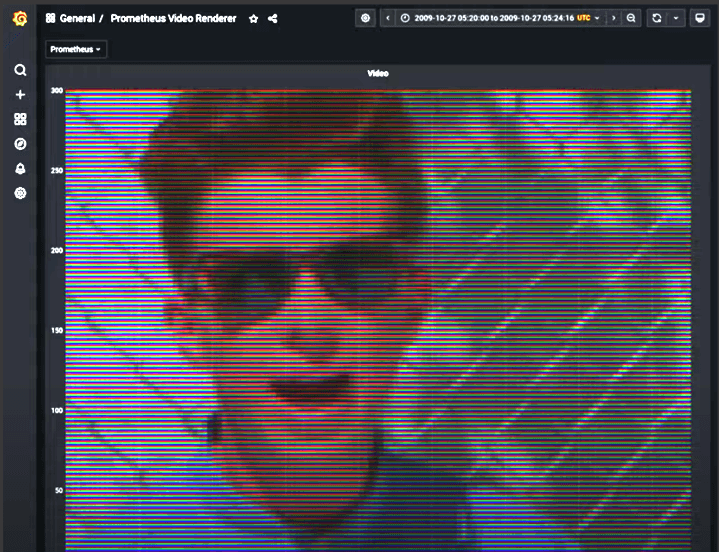Refresh the dashboard
This screenshot has width=719, height=552.
[x=657, y=18]
